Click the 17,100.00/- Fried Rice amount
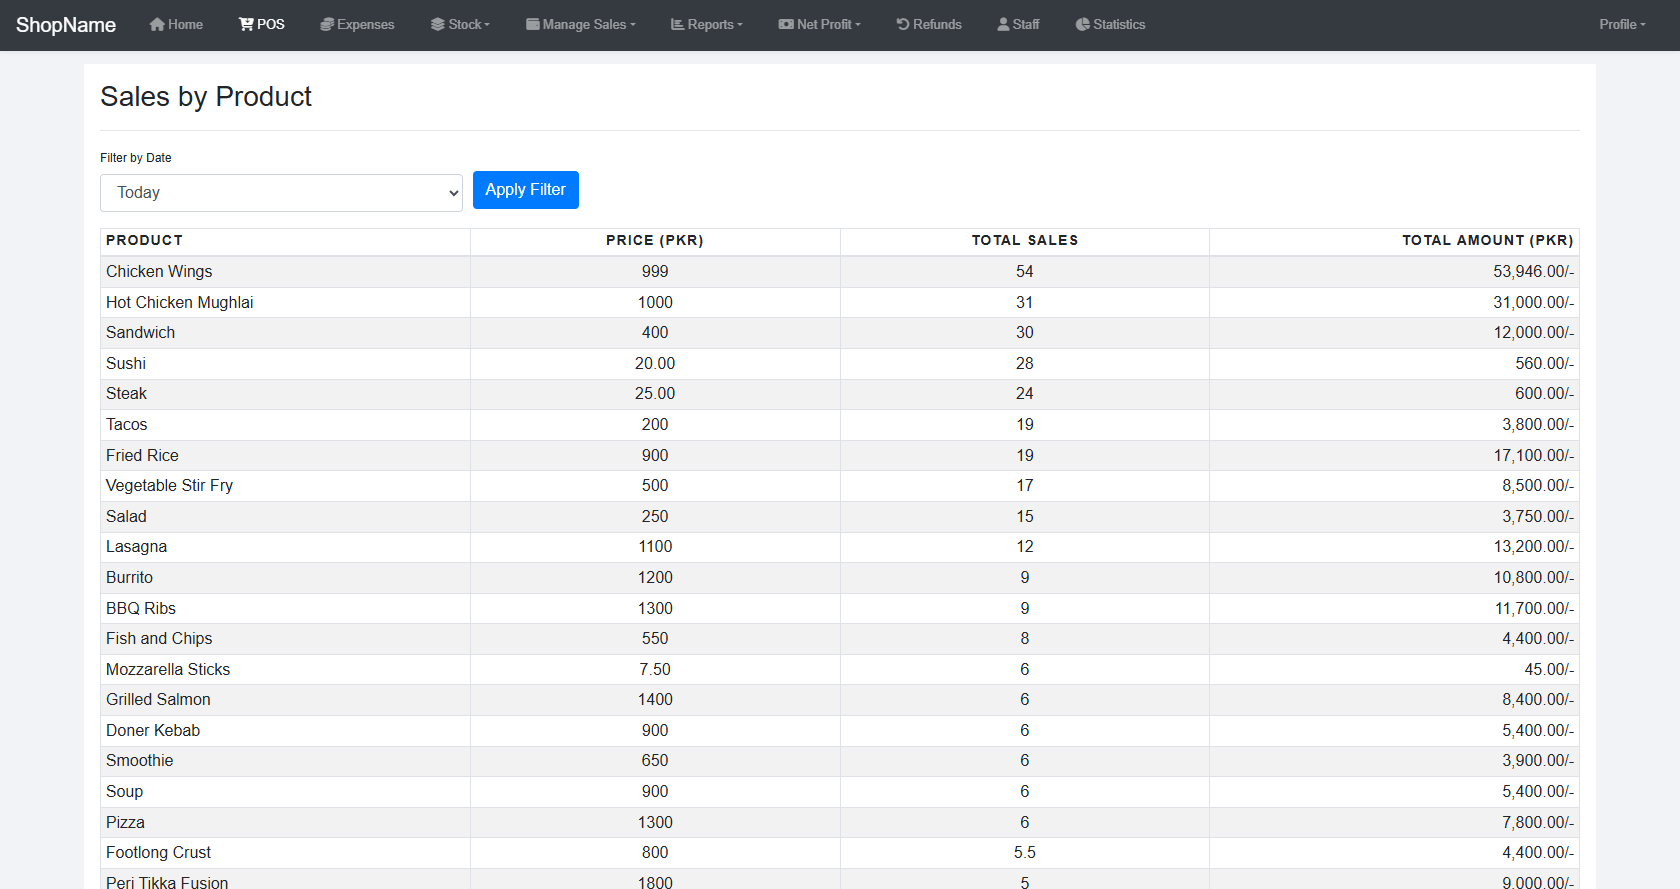 (1533, 455)
